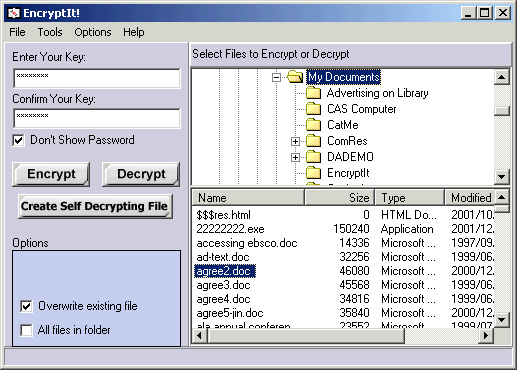This screenshot has height=370, width=517.
Task: Open the Options menu
Action: 93,32
